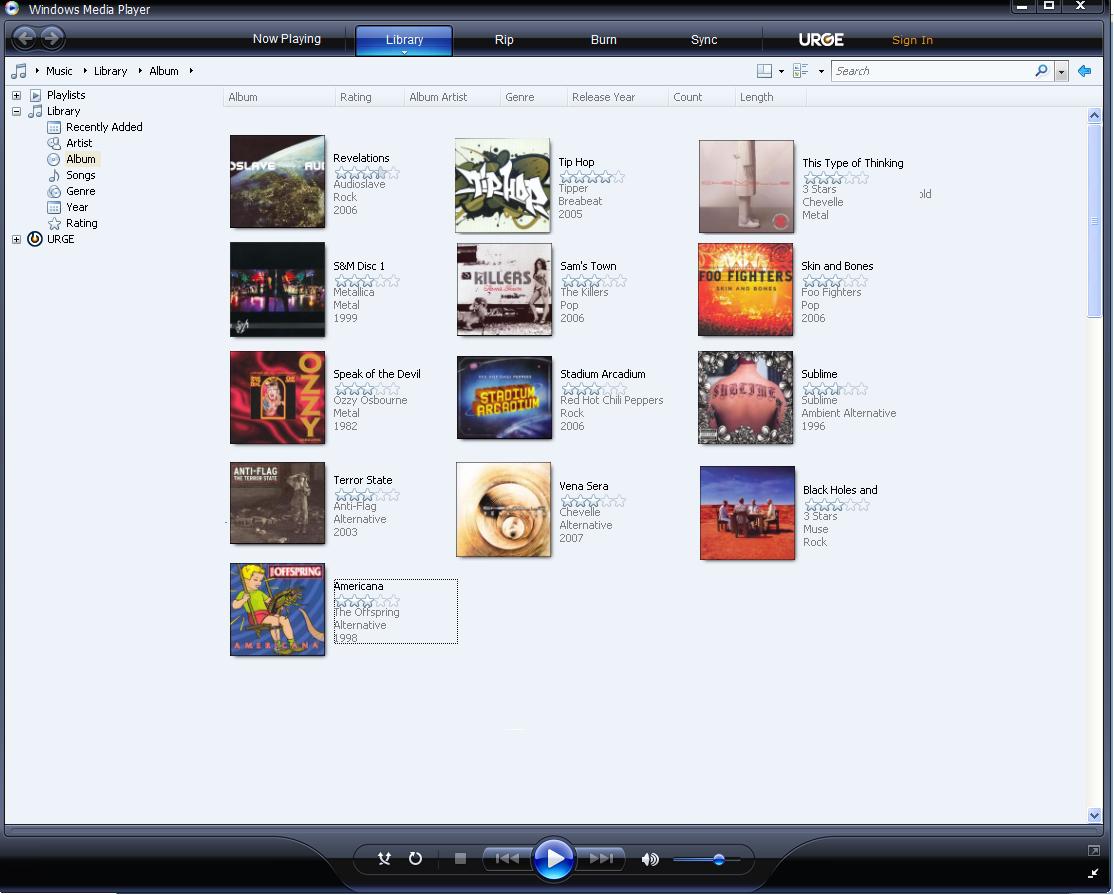Open the Library tab menu arrow
The height and width of the screenshot is (895, 1114).
click(404, 52)
